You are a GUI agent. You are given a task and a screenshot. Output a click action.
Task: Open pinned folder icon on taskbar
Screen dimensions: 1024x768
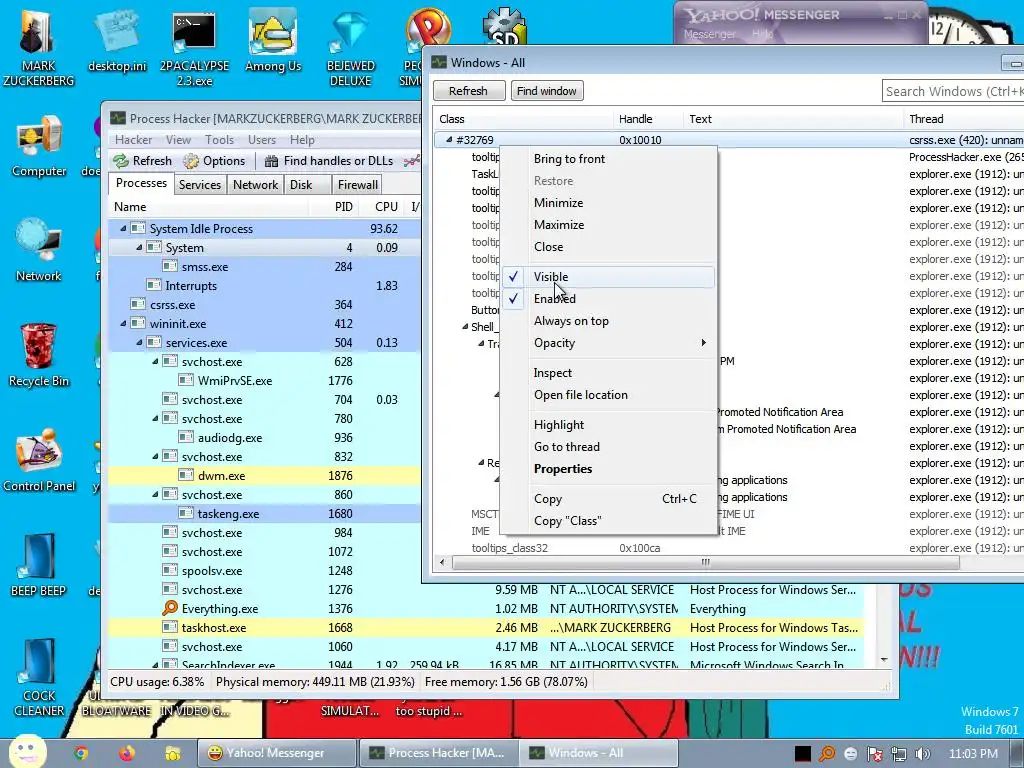click(x=172, y=753)
